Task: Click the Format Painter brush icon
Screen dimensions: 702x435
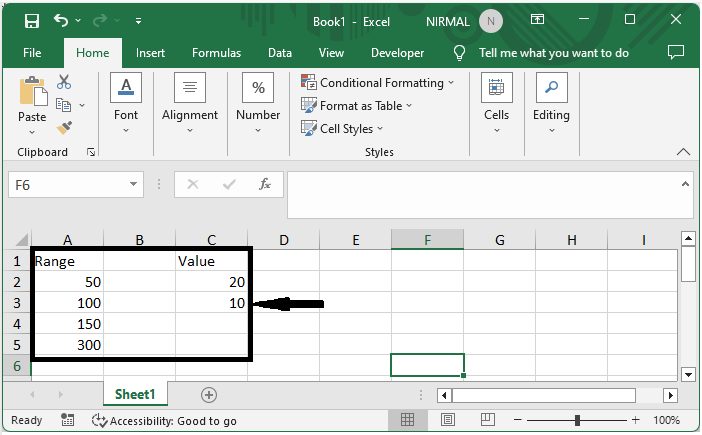Action: coord(64,128)
